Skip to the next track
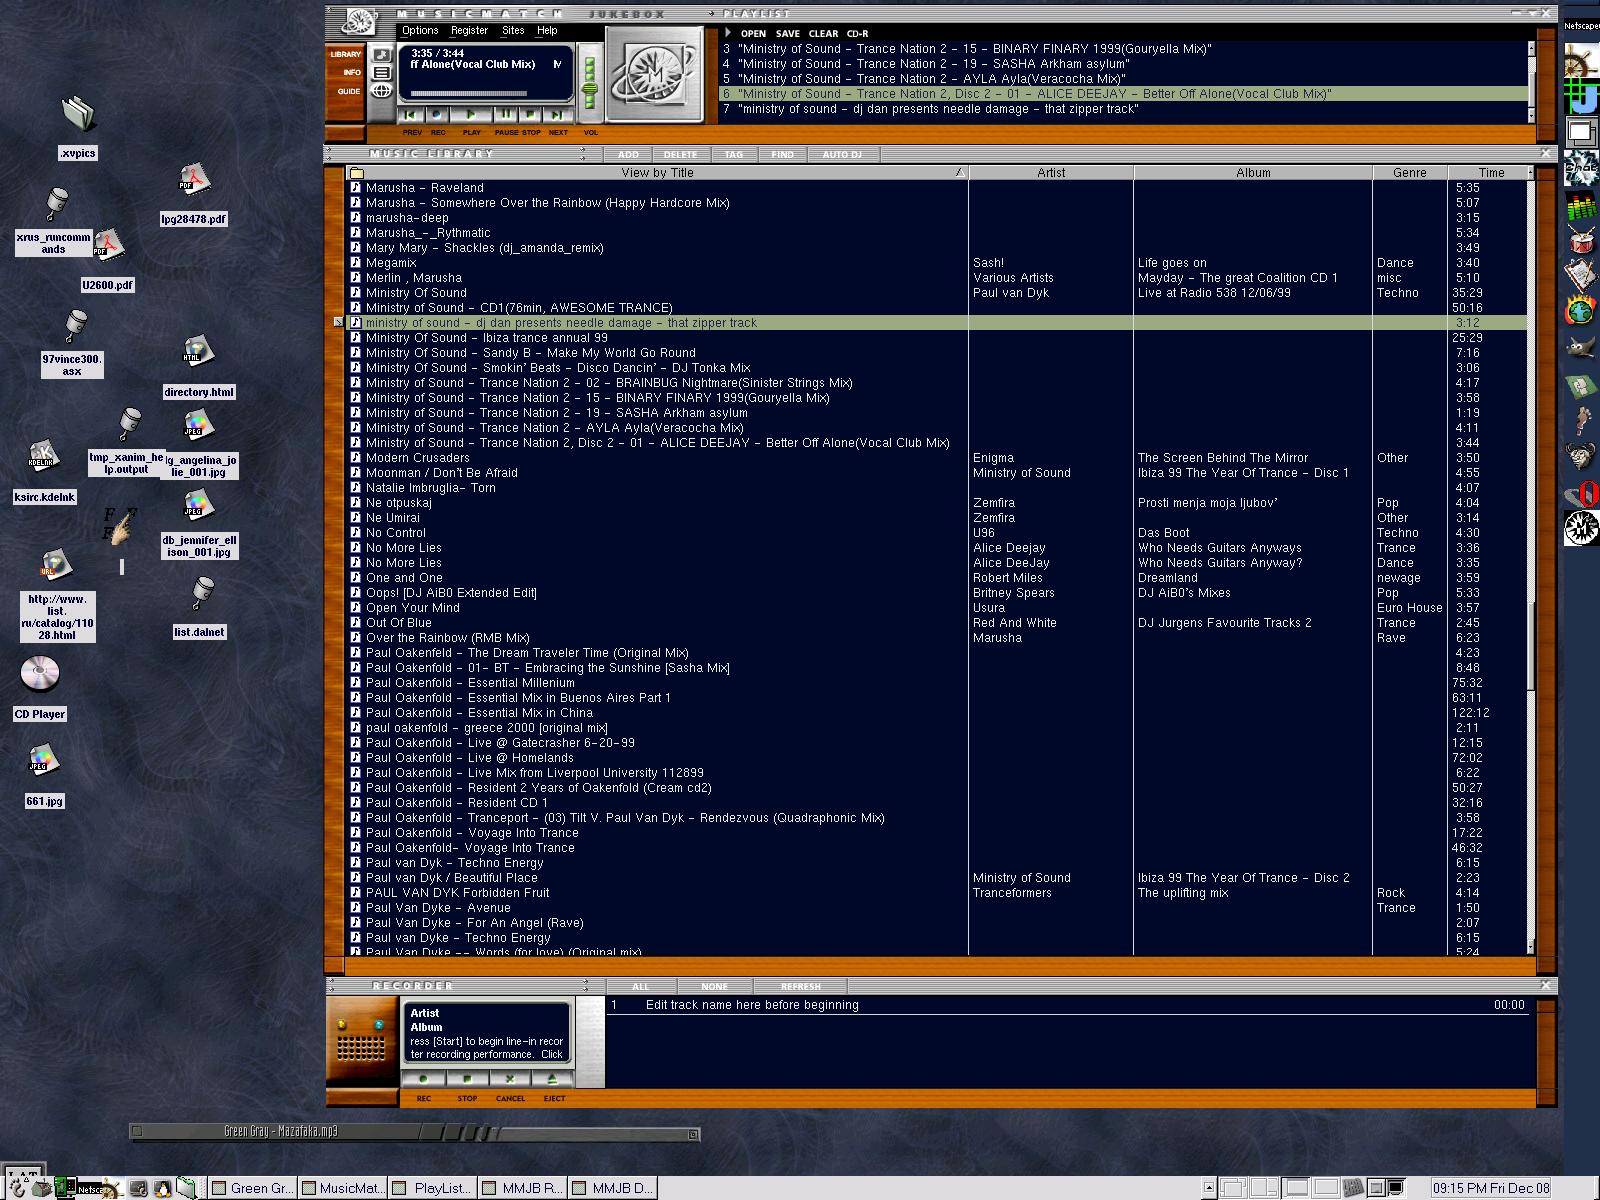This screenshot has height=1200, width=1600. pos(558,115)
